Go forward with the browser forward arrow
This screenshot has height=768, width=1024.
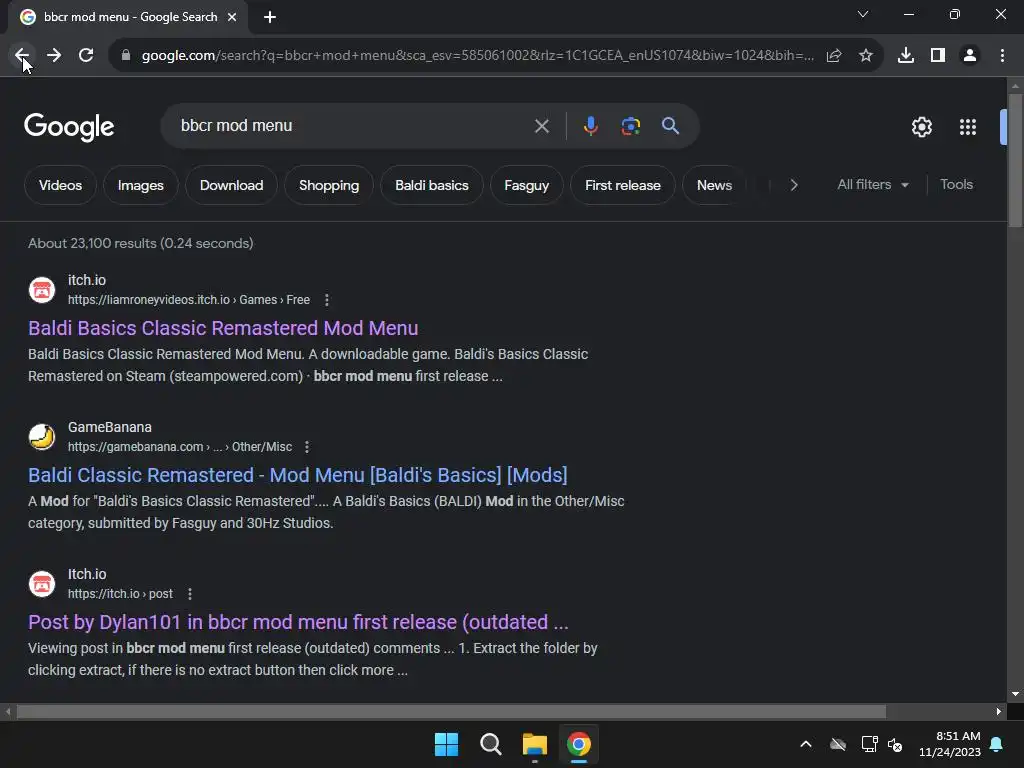[x=54, y=55]
